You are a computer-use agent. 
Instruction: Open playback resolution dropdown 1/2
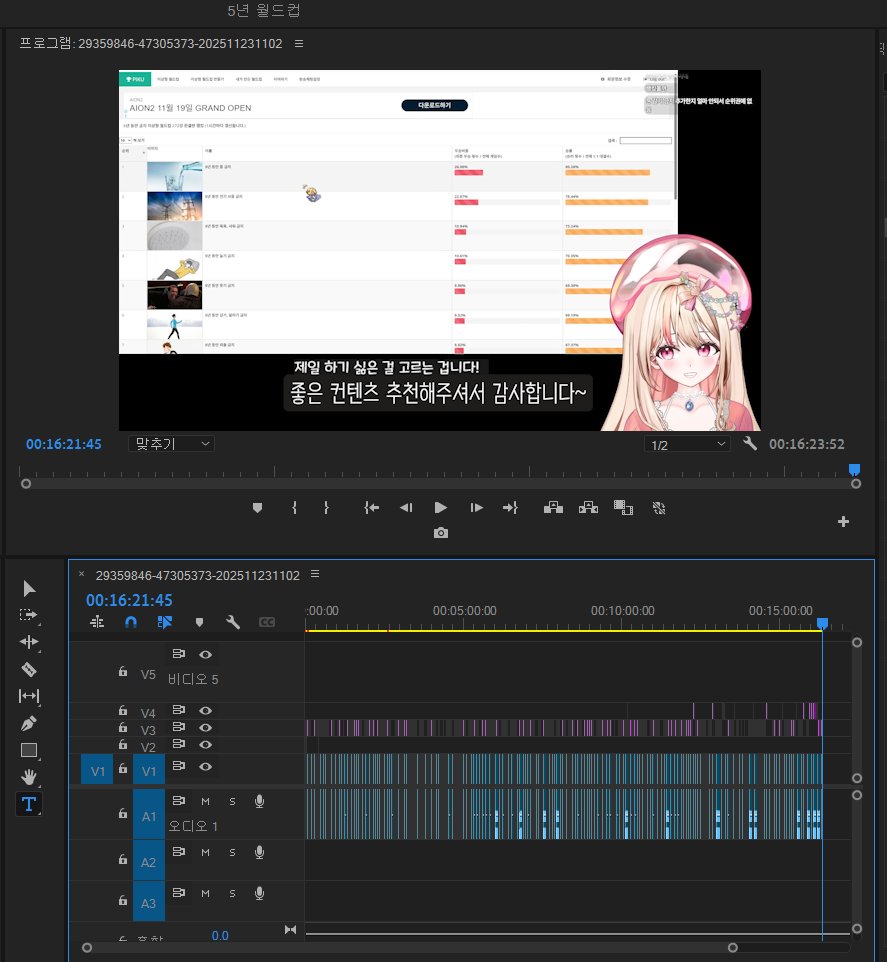click(687, 444)
